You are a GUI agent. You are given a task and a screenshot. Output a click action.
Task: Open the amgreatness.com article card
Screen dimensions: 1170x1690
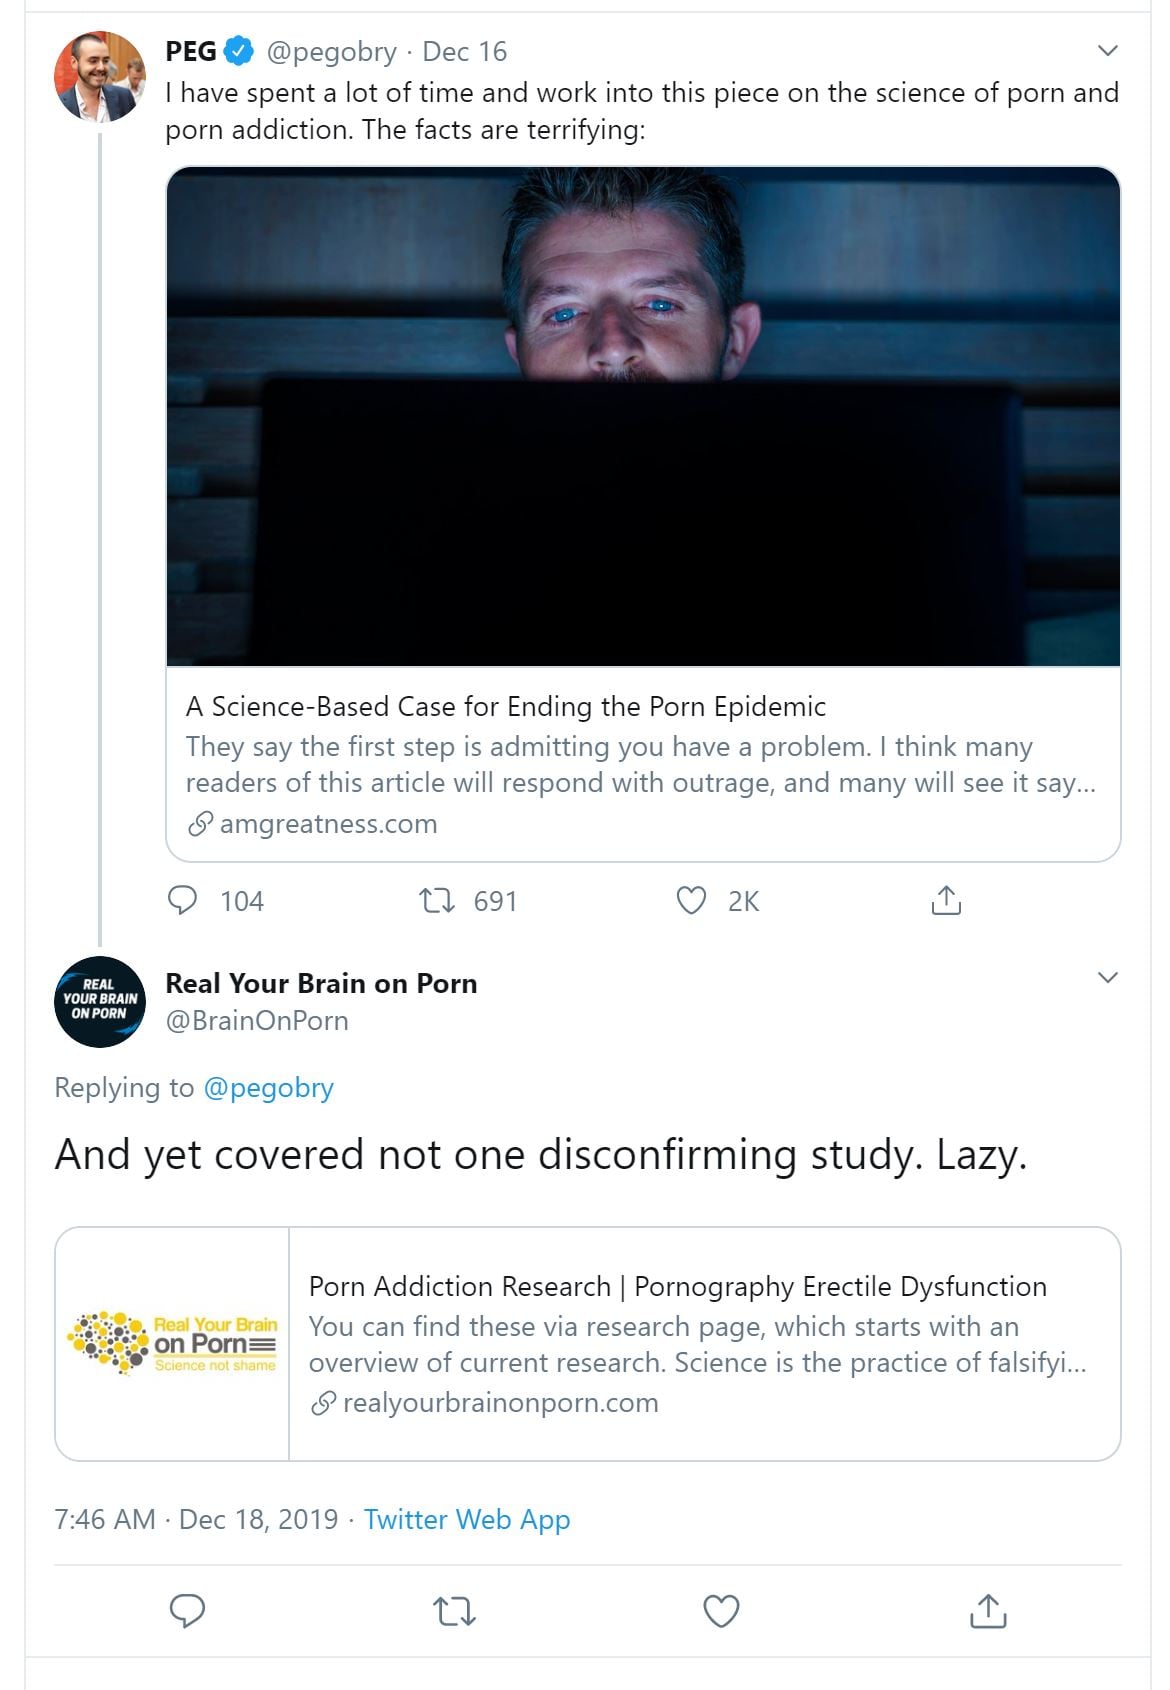pyautogui.click(x=642, y=764)
